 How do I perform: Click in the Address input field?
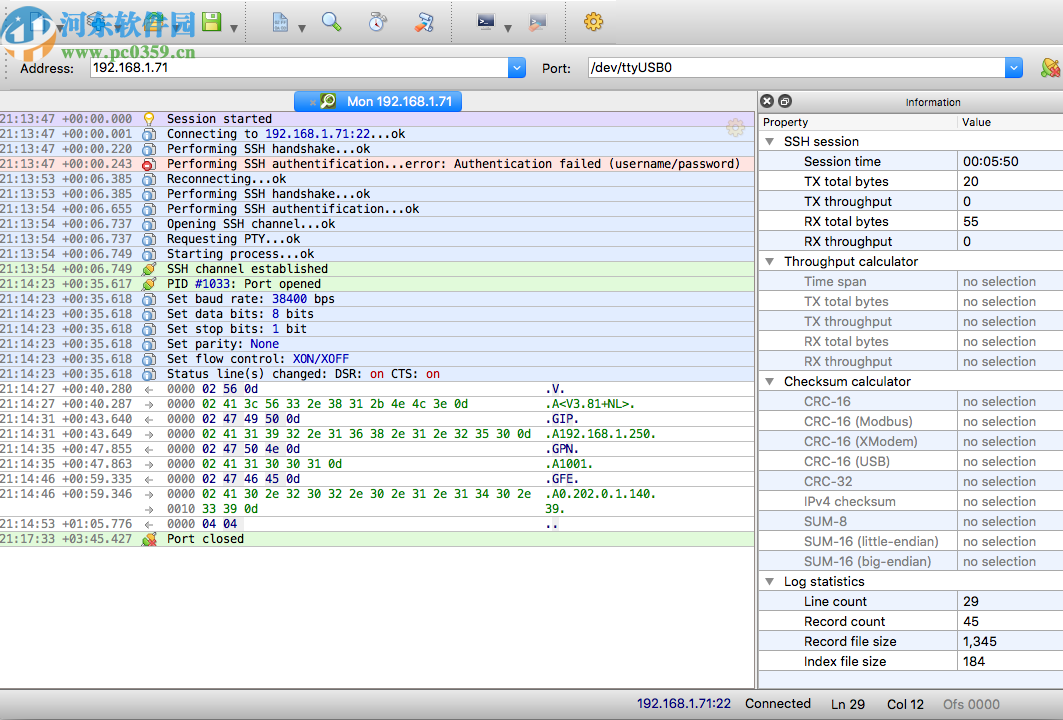point(298,68)
